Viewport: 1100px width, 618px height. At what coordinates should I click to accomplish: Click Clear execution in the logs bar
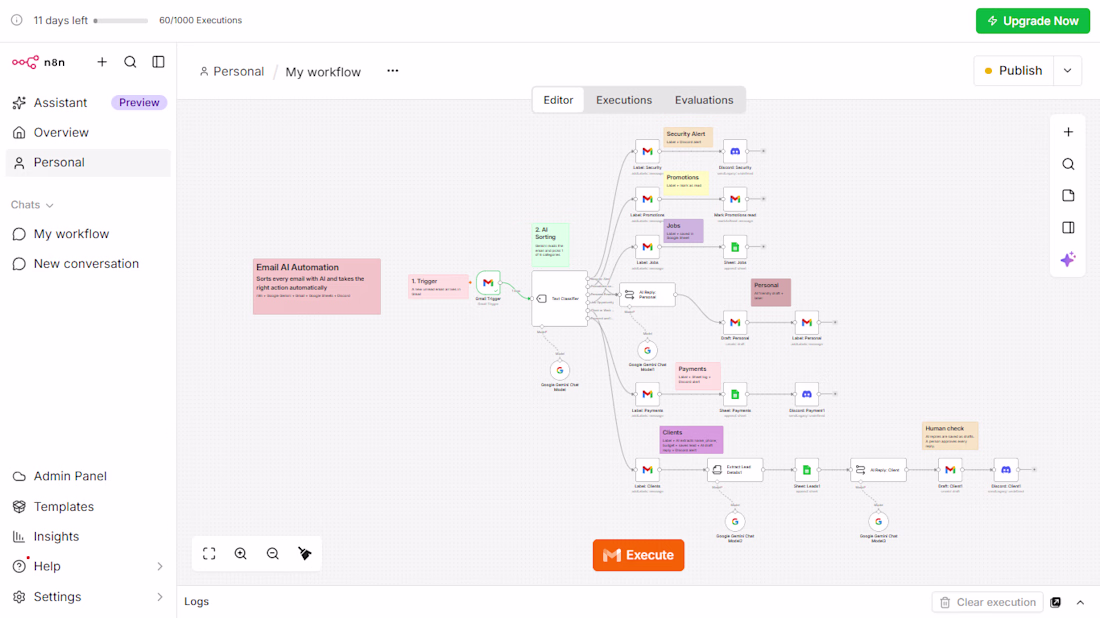[988, 602]
